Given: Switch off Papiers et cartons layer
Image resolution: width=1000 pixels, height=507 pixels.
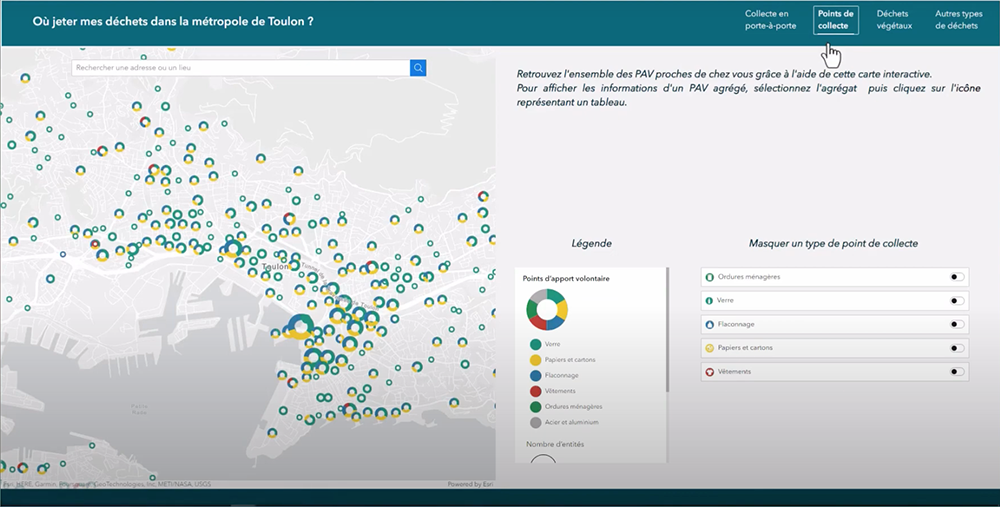Looking at the screenshot, I should (957, 349).
